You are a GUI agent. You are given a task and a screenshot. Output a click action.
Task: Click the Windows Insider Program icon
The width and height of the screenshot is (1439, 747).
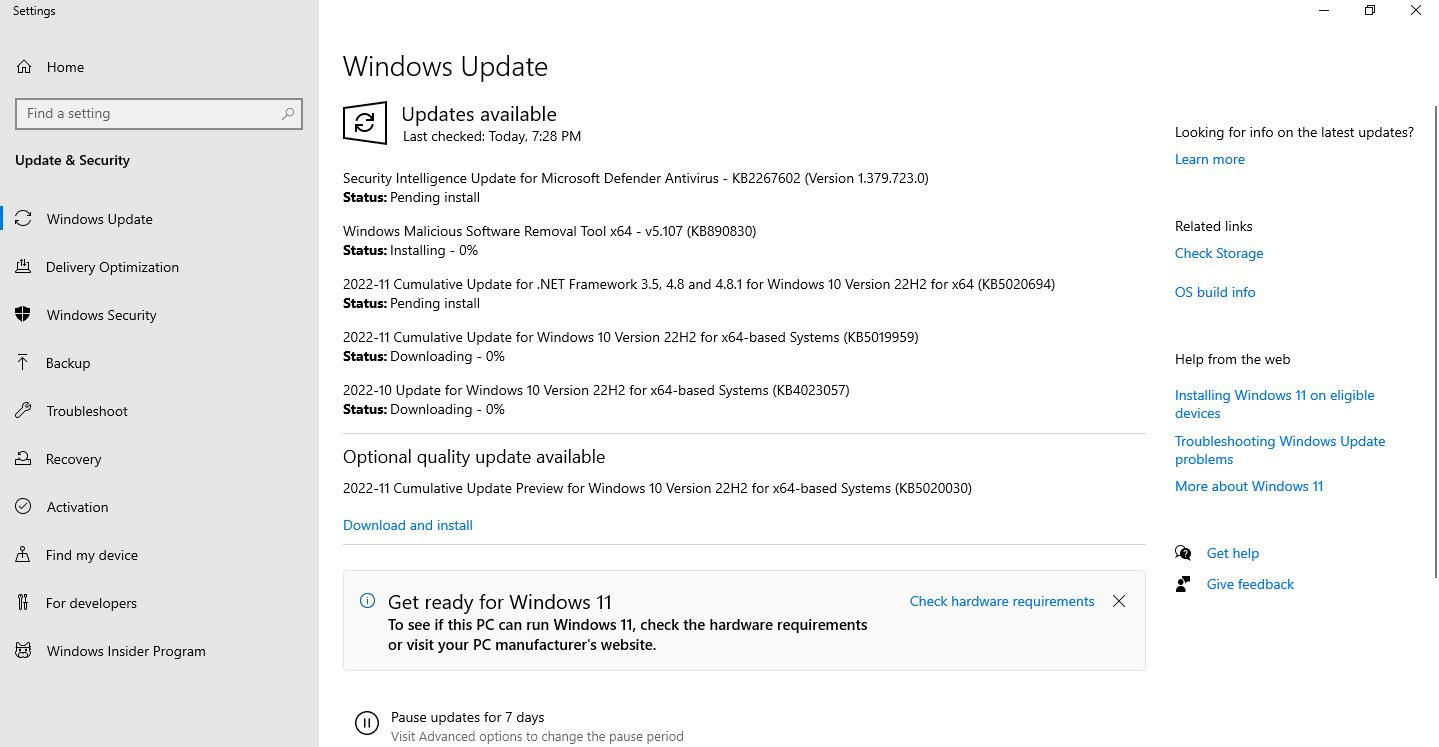point(23,651)
